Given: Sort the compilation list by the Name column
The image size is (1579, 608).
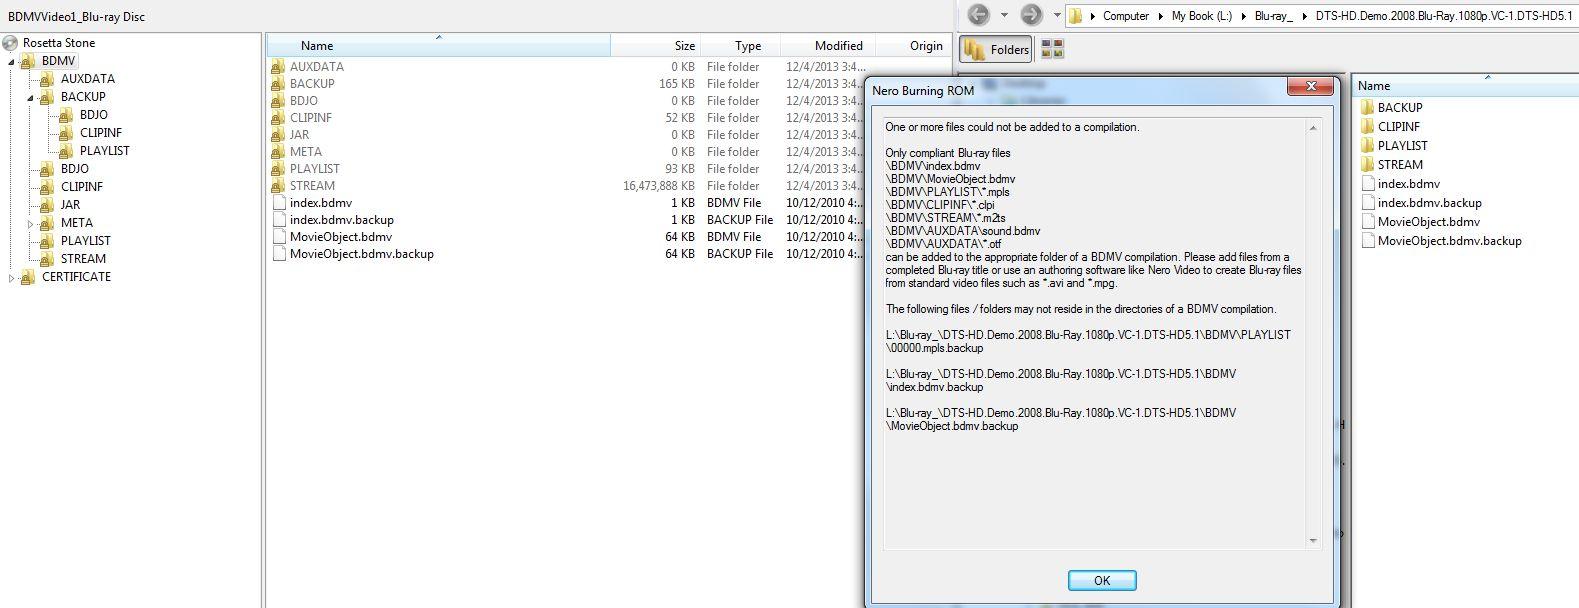Looking at the screenshot, I should point(438,45).
